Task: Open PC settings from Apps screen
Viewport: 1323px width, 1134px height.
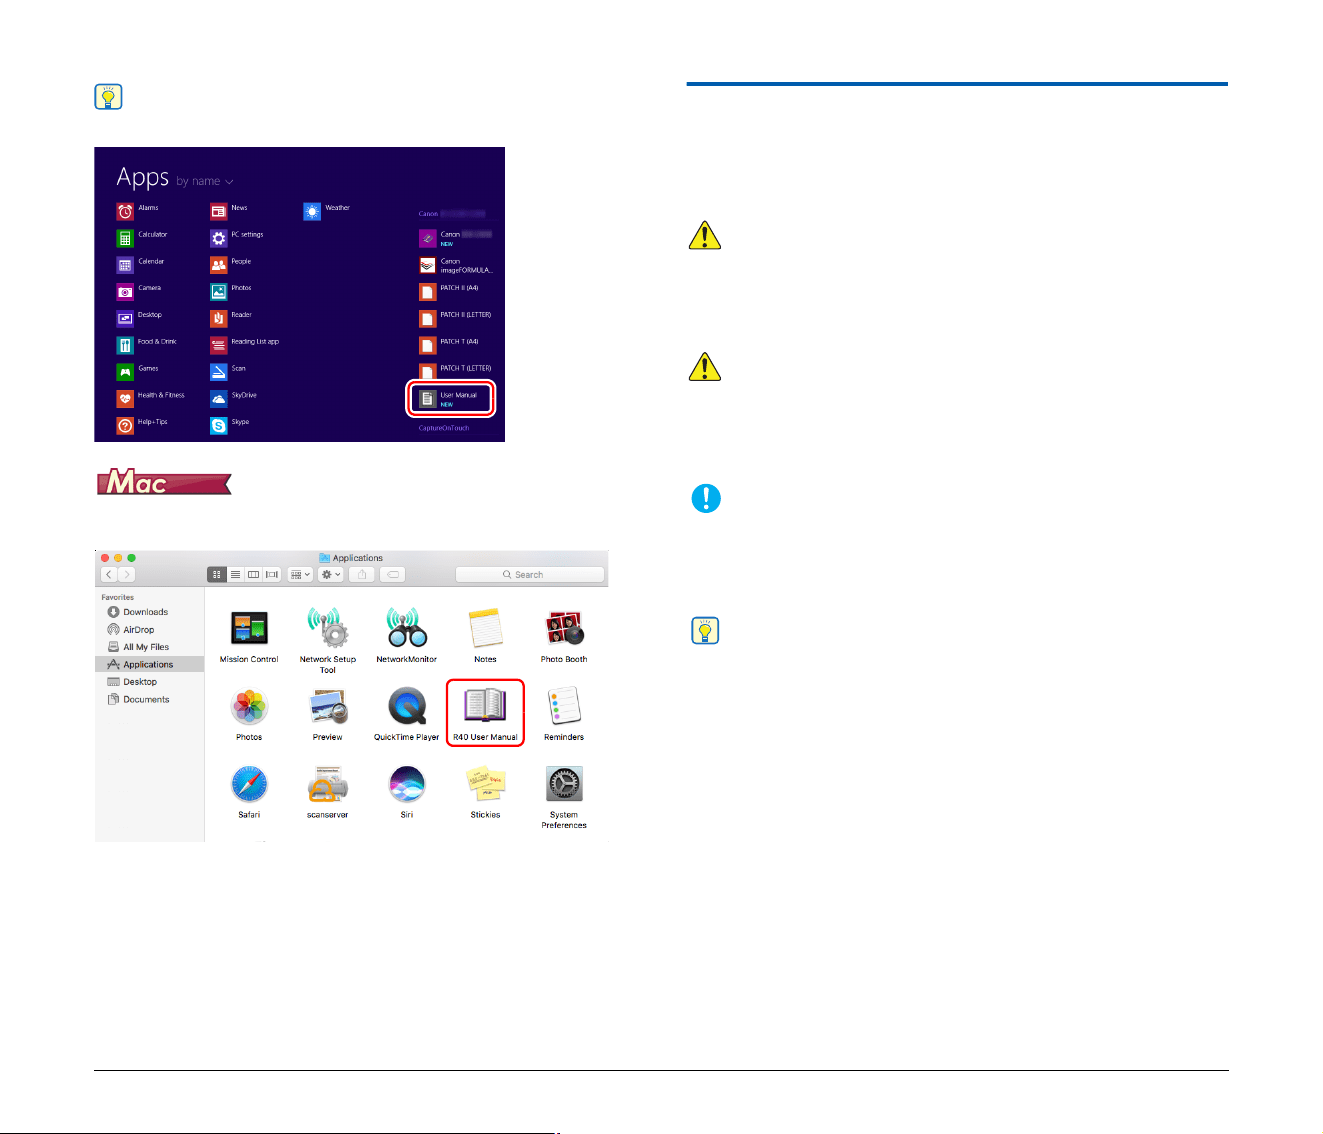Action: point(237,238)
